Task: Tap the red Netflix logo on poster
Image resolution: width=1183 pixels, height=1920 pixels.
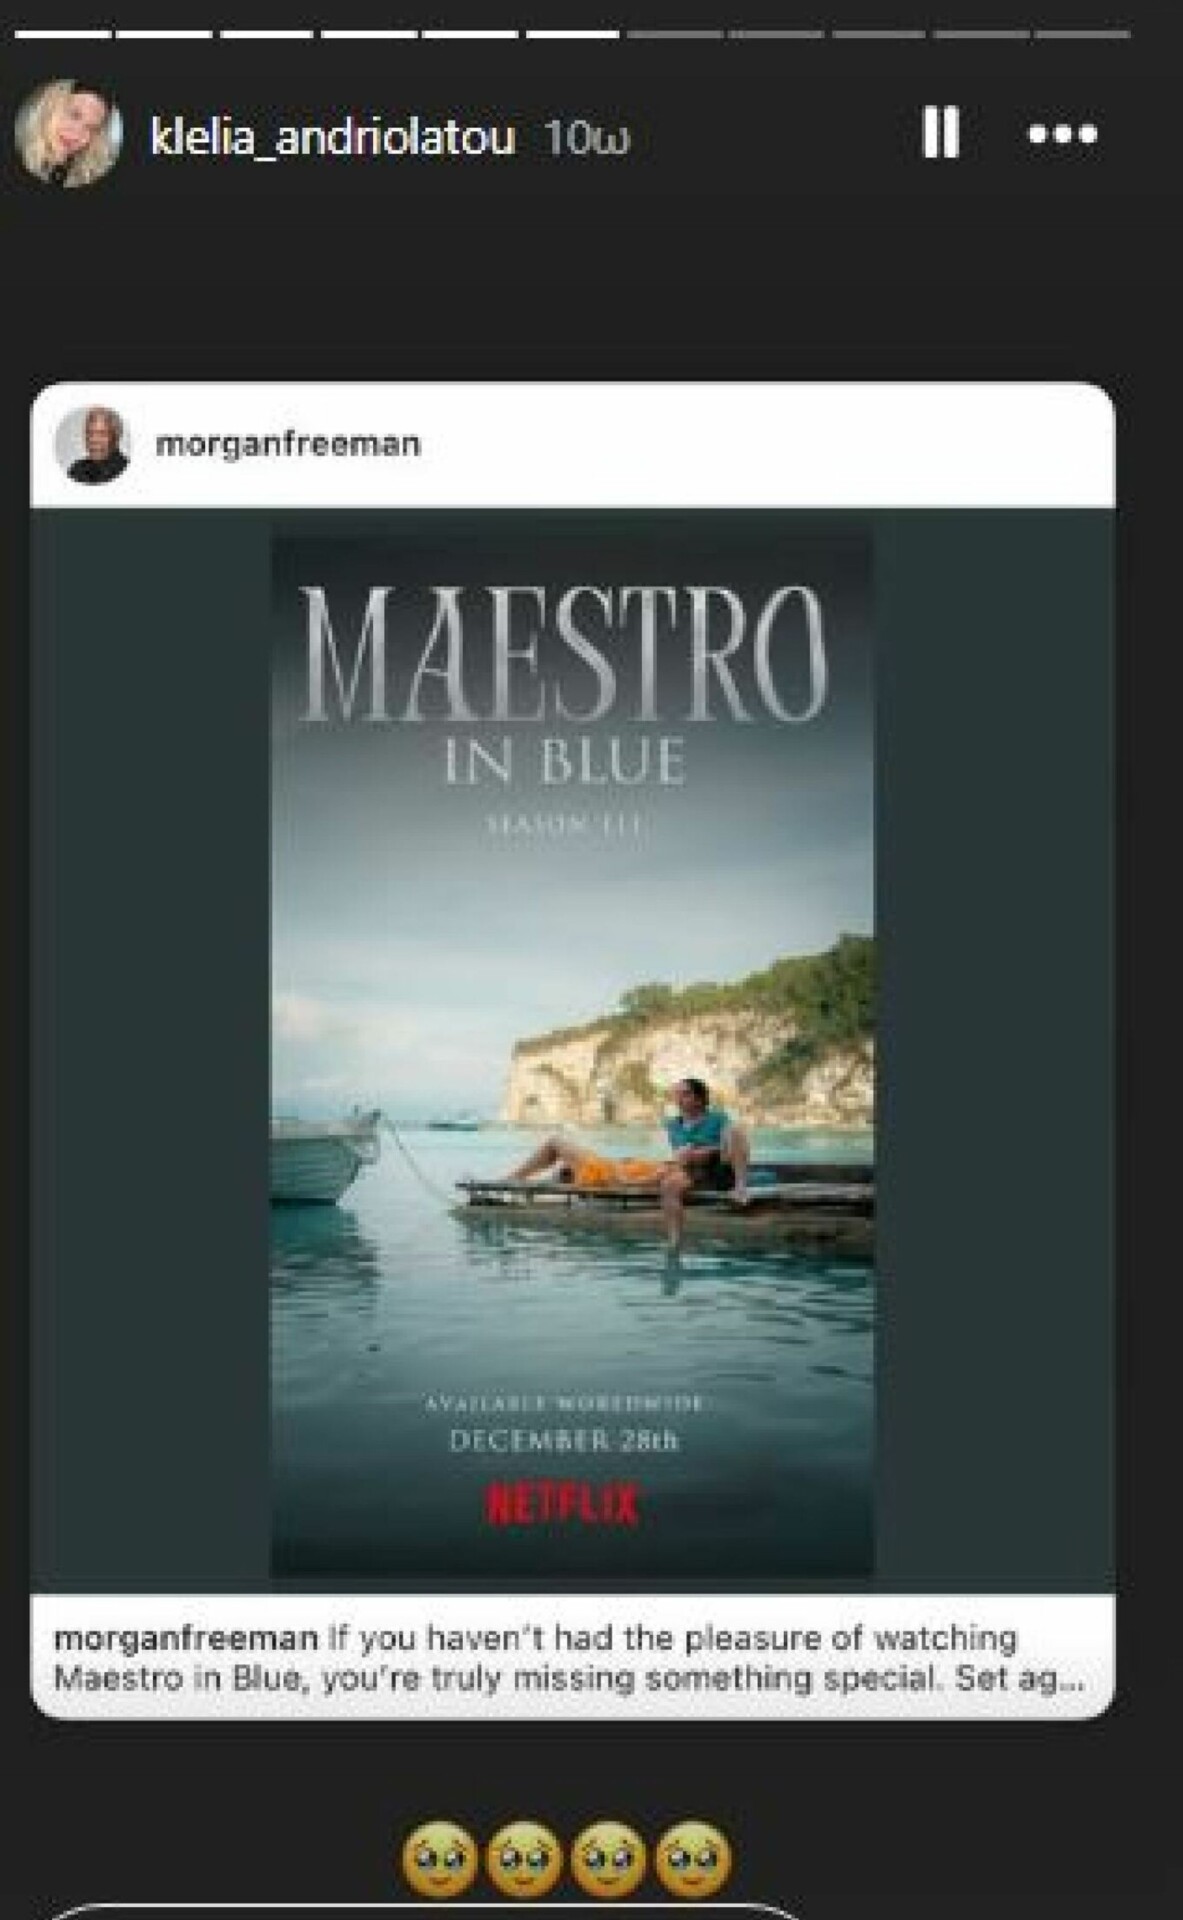Action: tap(563, 1503)
